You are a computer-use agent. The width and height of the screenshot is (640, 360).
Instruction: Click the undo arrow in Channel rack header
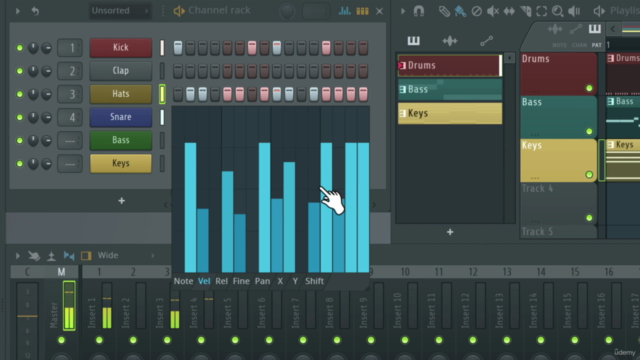point(35,11)
